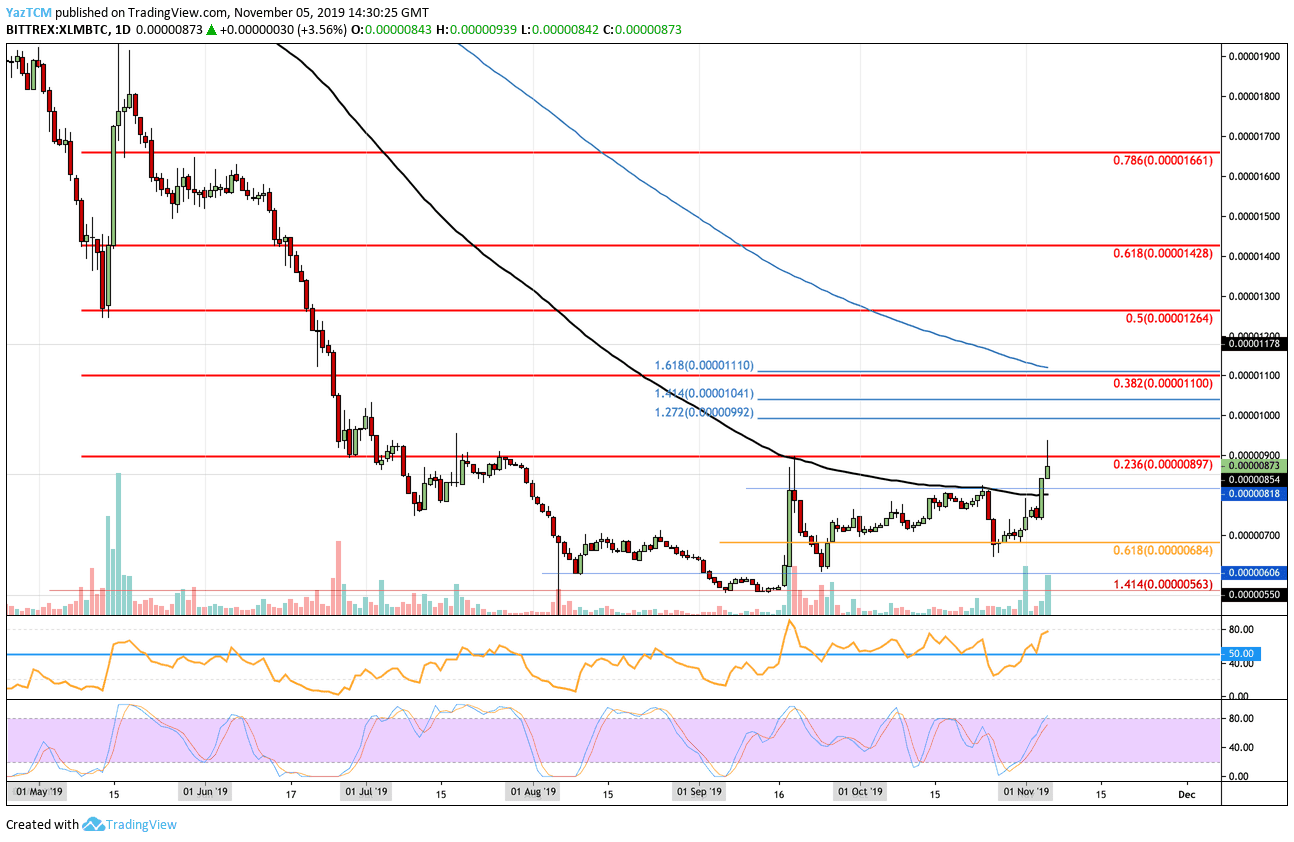Click the 01 Aug '19 date label

point(533,792)
